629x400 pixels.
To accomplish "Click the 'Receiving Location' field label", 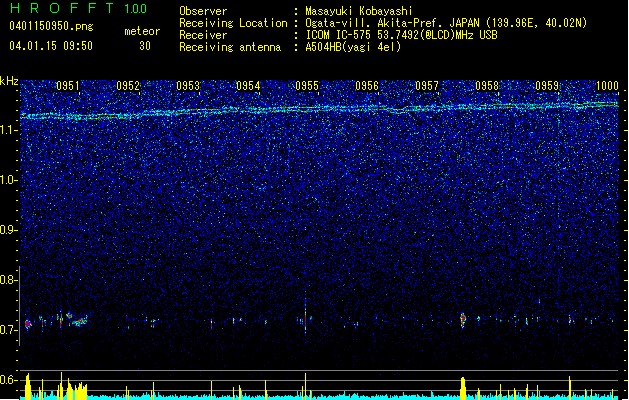I will tap(233, 23).
